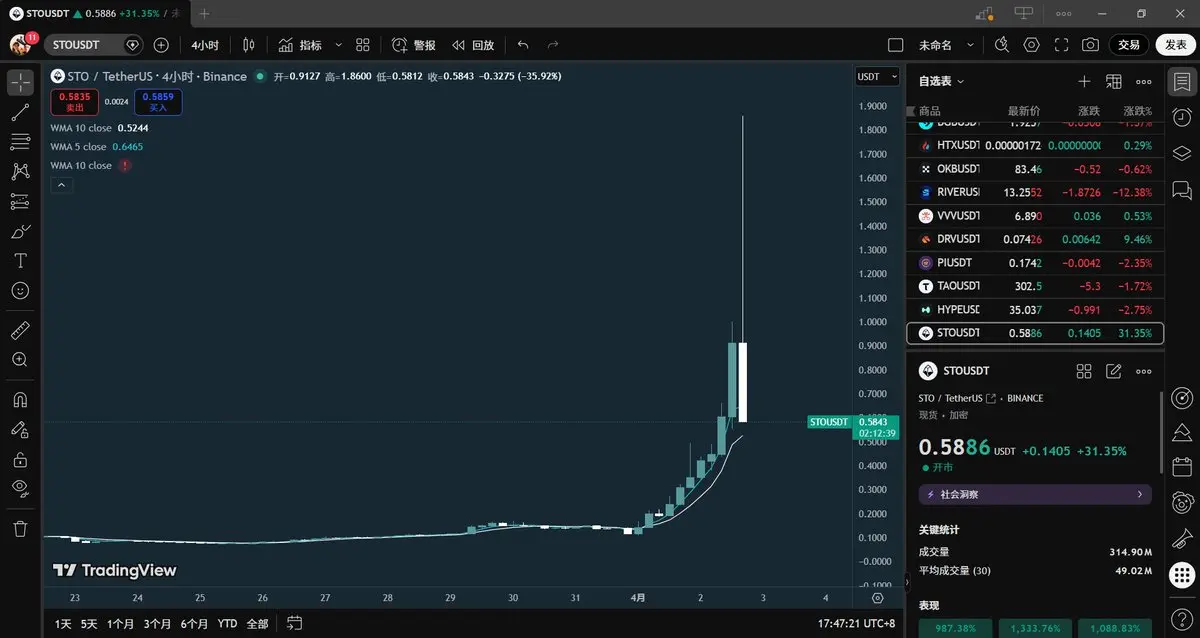This screenshot has height=638, width=1200.
Task: Take a chart snapshot with camera icon
Action: 1090,45
